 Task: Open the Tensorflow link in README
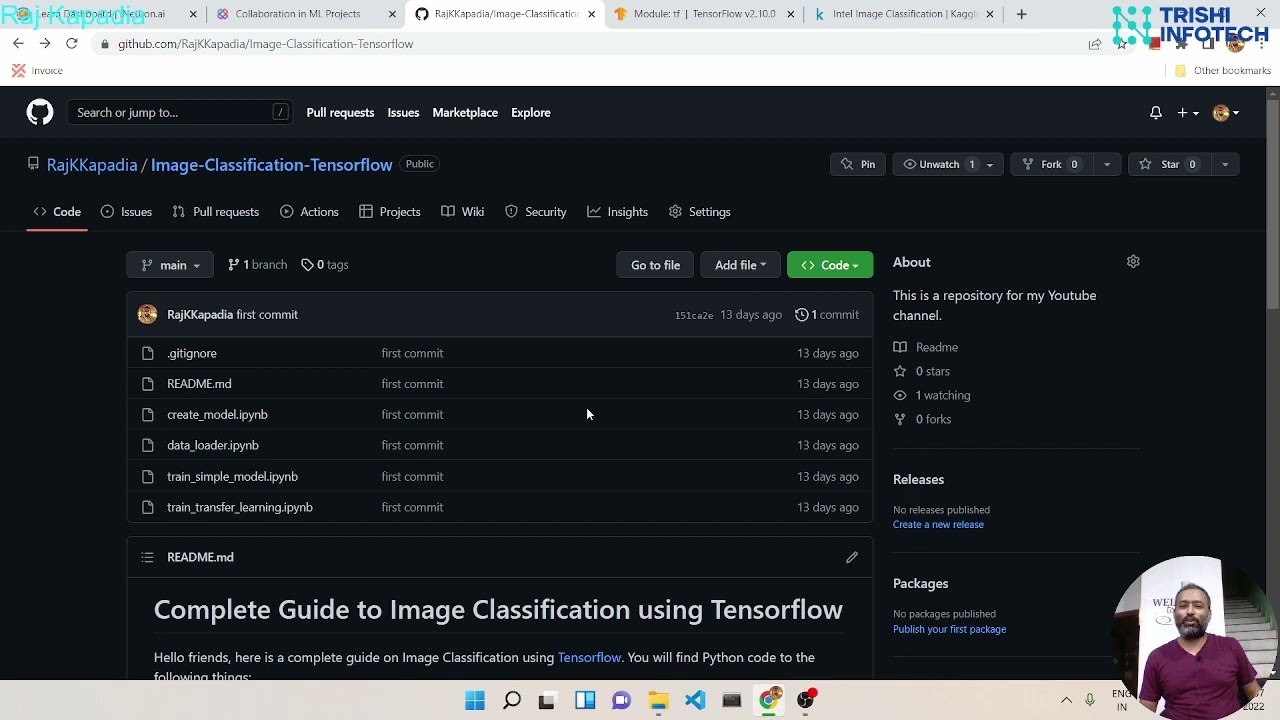(589, 658)
